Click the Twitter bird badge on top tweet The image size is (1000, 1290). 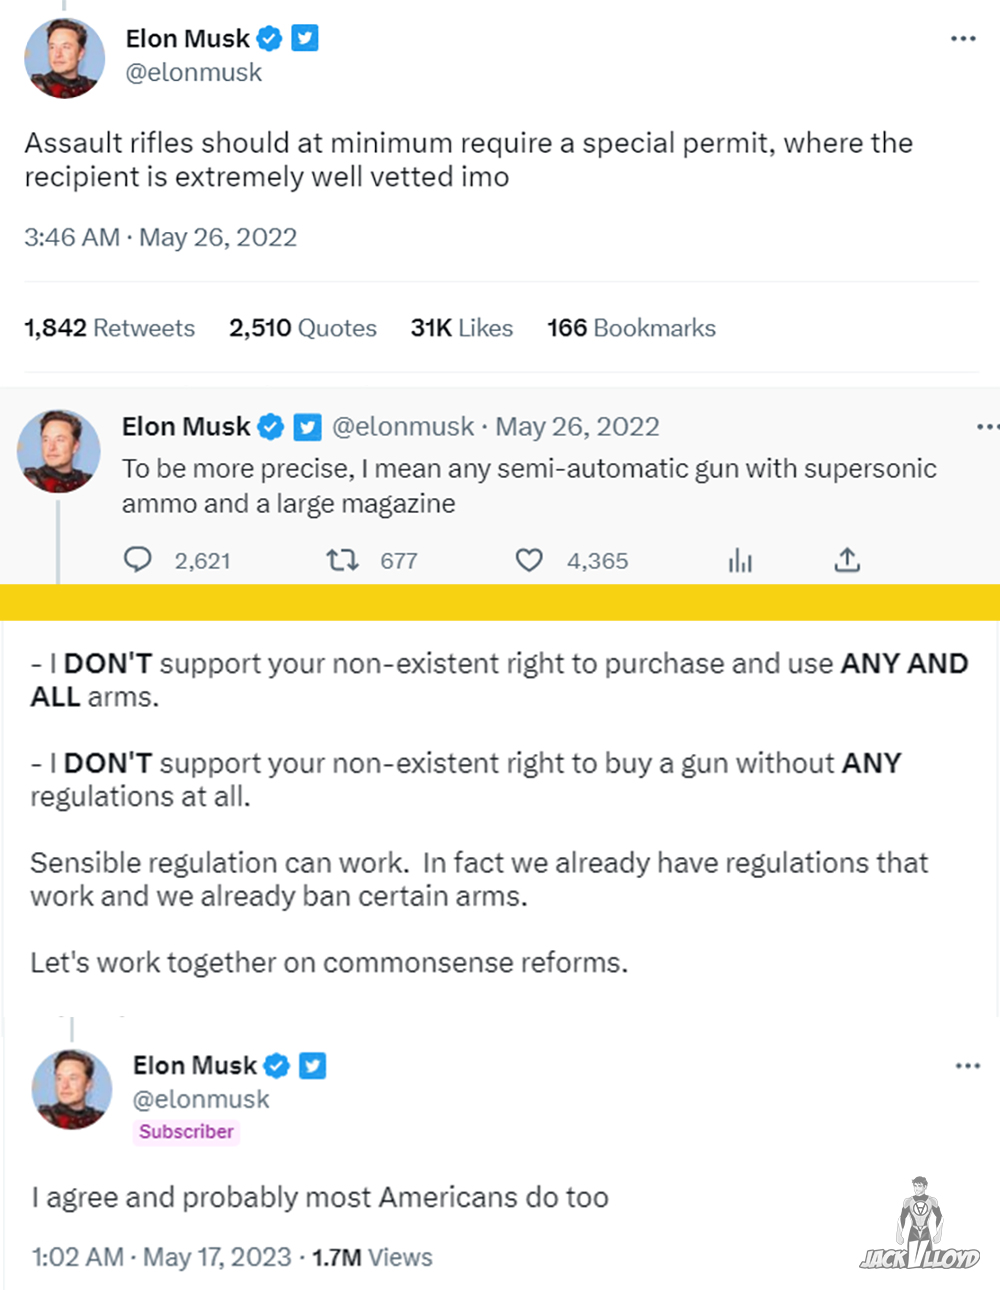[x=305, y=39]
